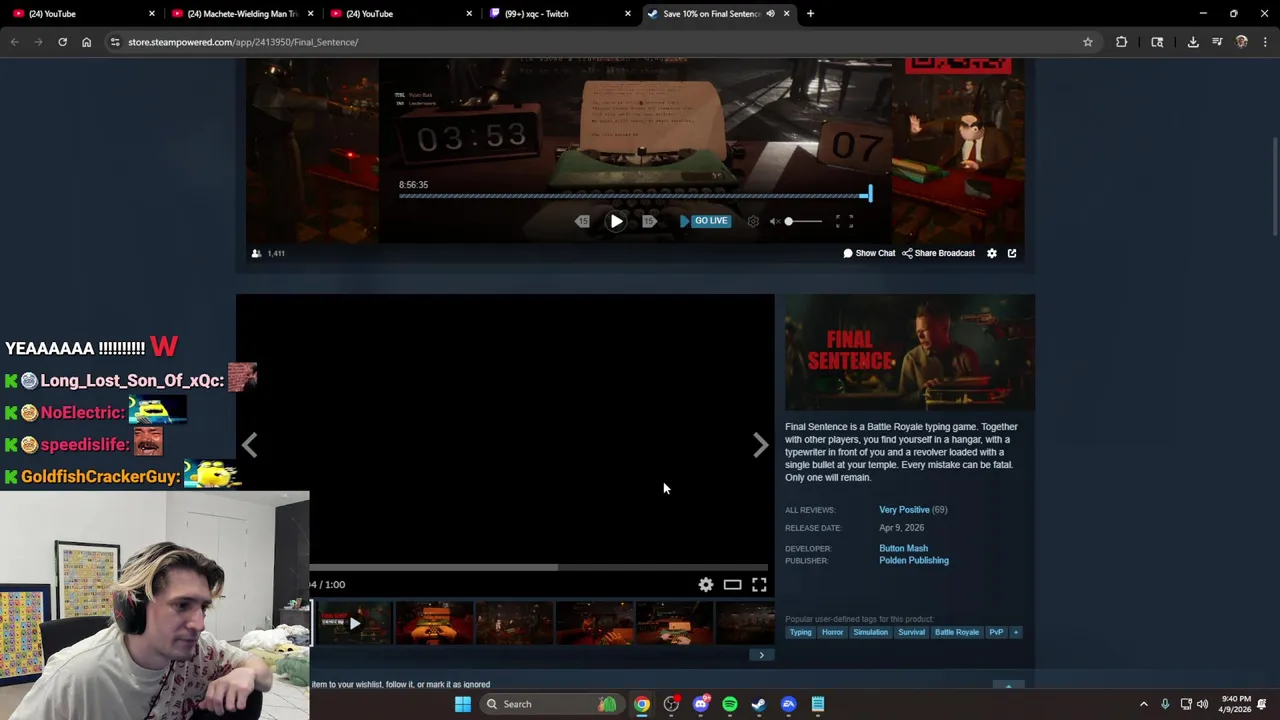Adjust the broadcast volume slider

tap(803, 221)
